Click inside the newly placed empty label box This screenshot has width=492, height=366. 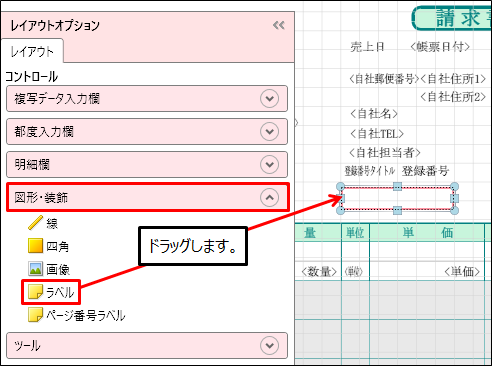(397, 199)
